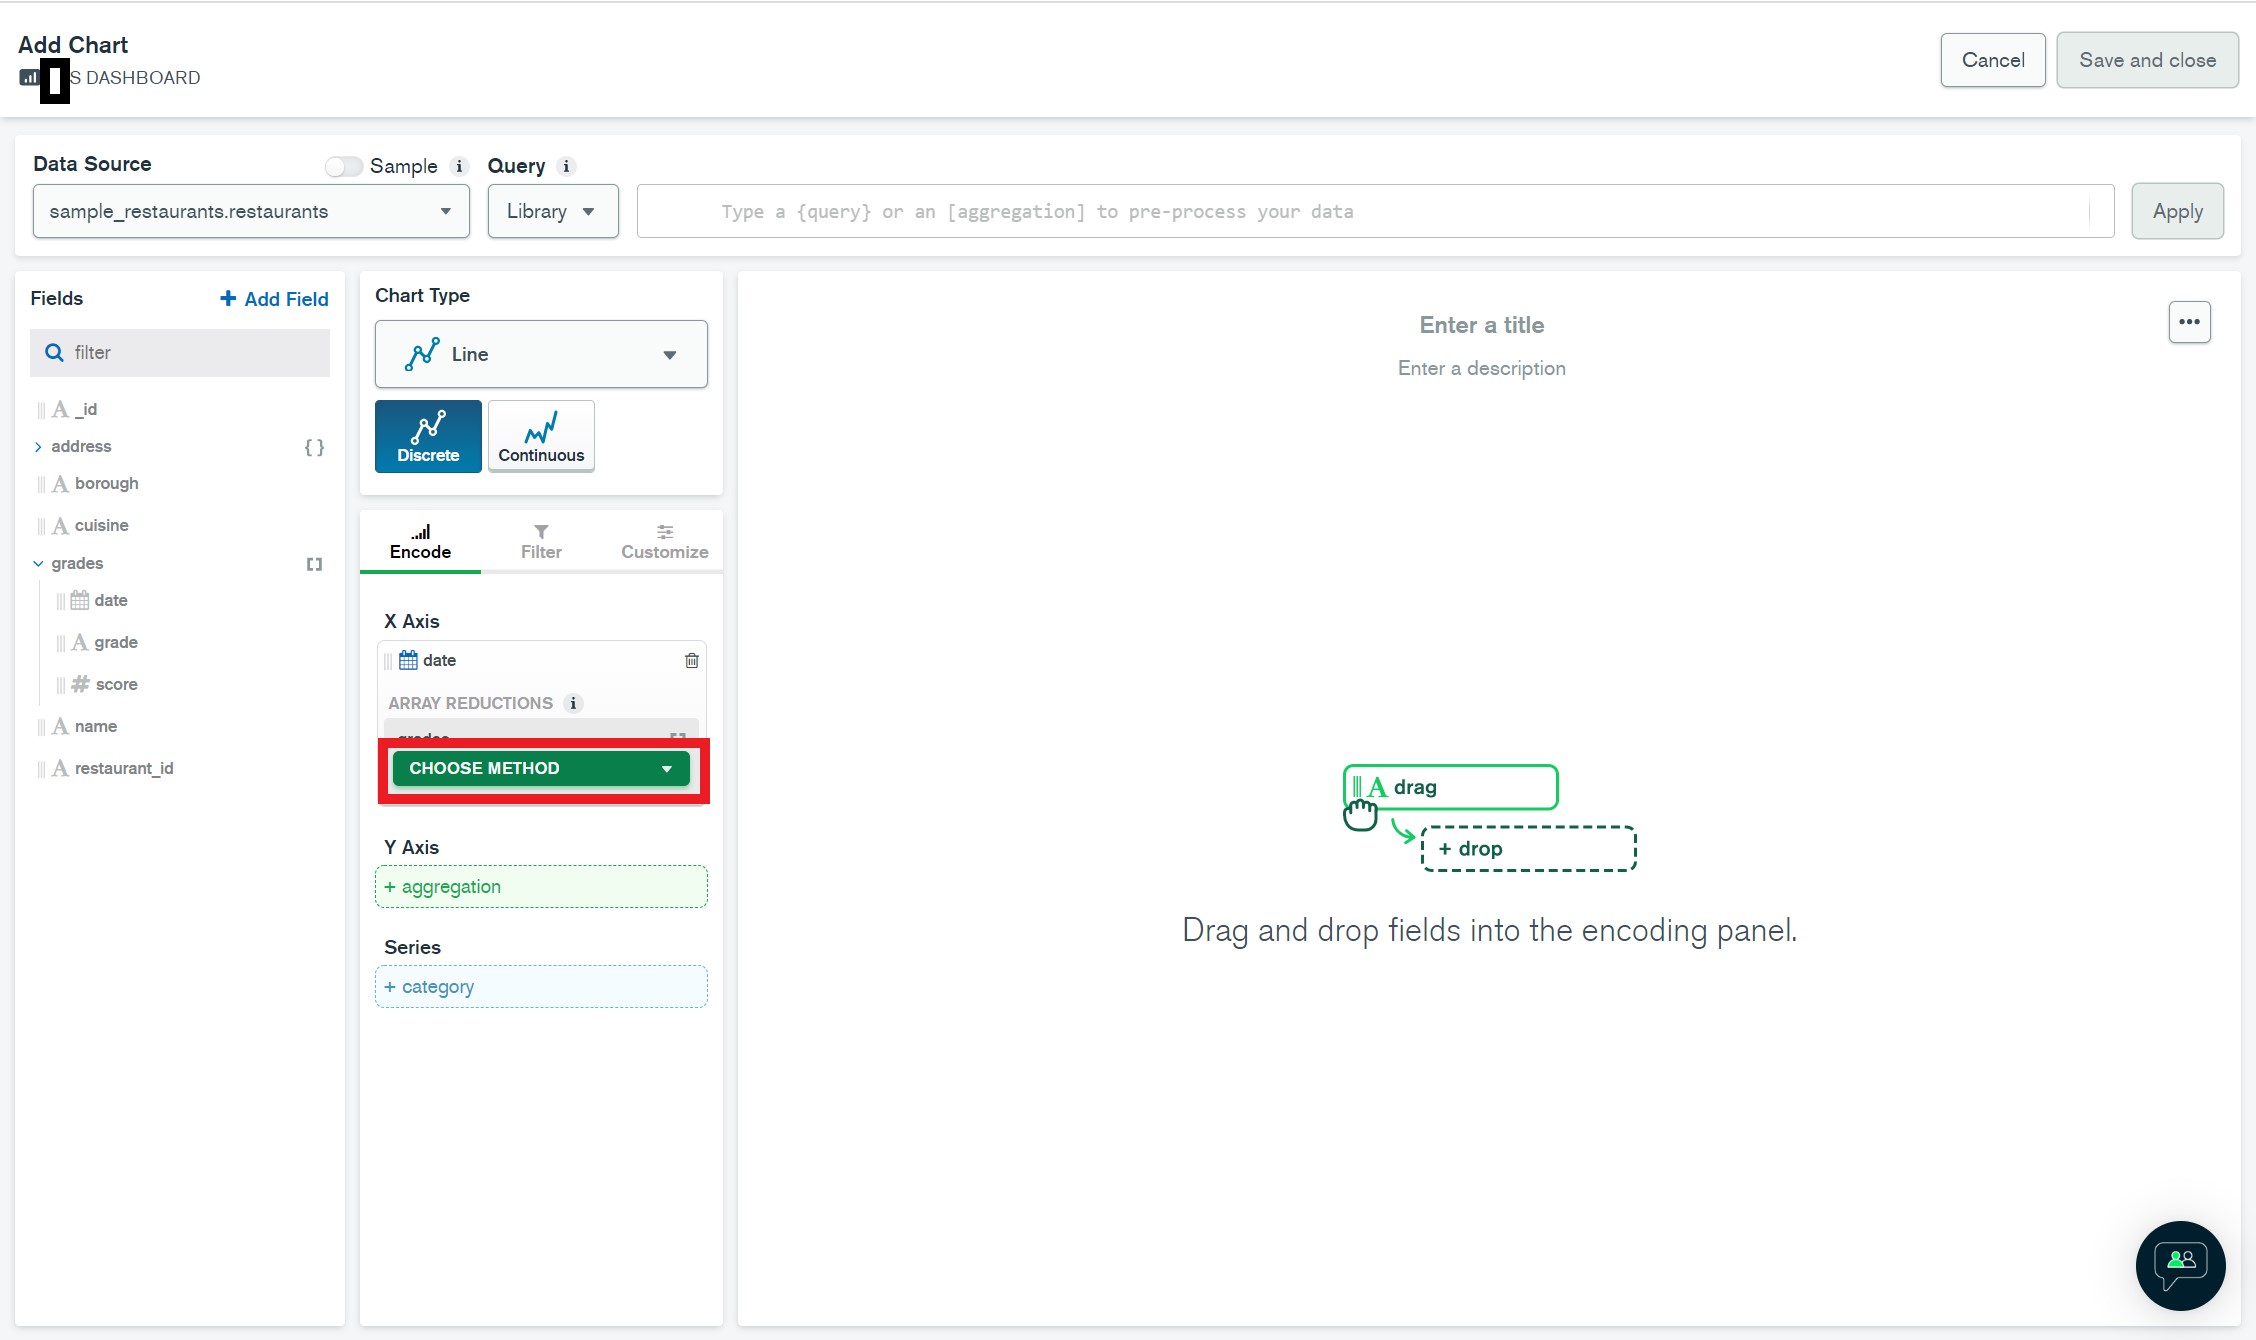Delete date field from X Axis

[691, 660]
